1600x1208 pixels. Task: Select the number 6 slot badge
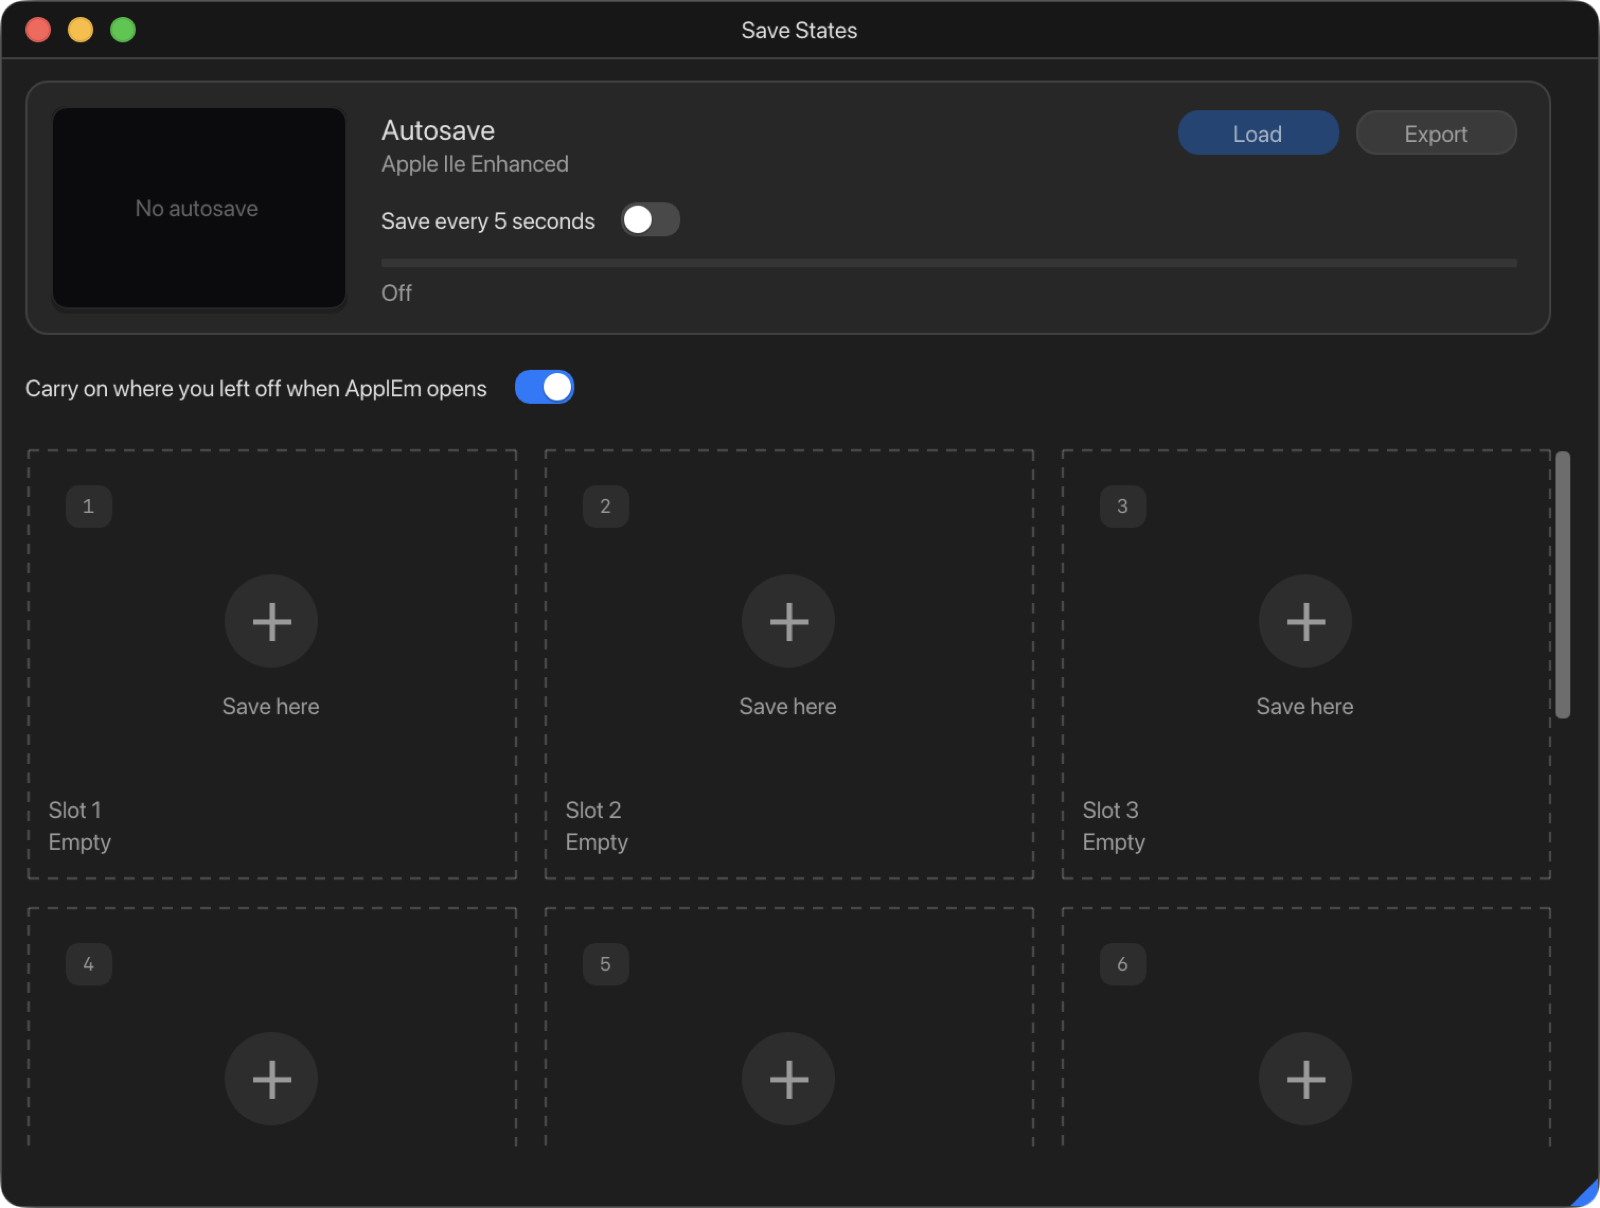coord(1122,964)
